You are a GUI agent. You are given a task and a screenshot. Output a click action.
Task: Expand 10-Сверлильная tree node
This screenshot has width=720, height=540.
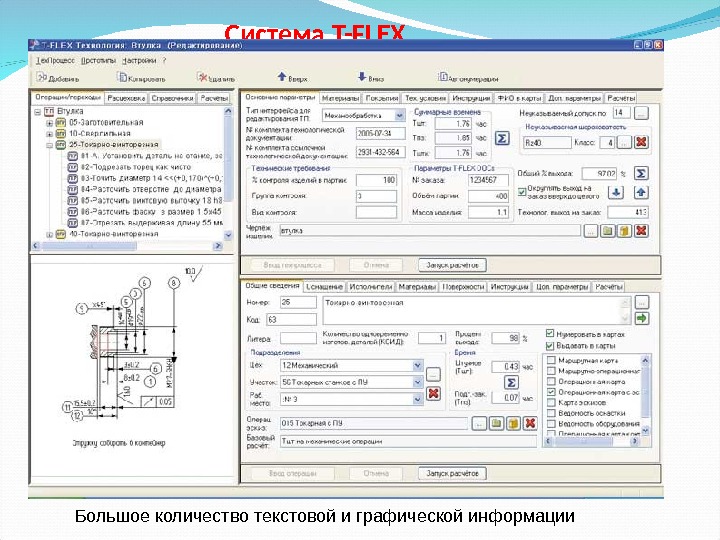[50, 134]
